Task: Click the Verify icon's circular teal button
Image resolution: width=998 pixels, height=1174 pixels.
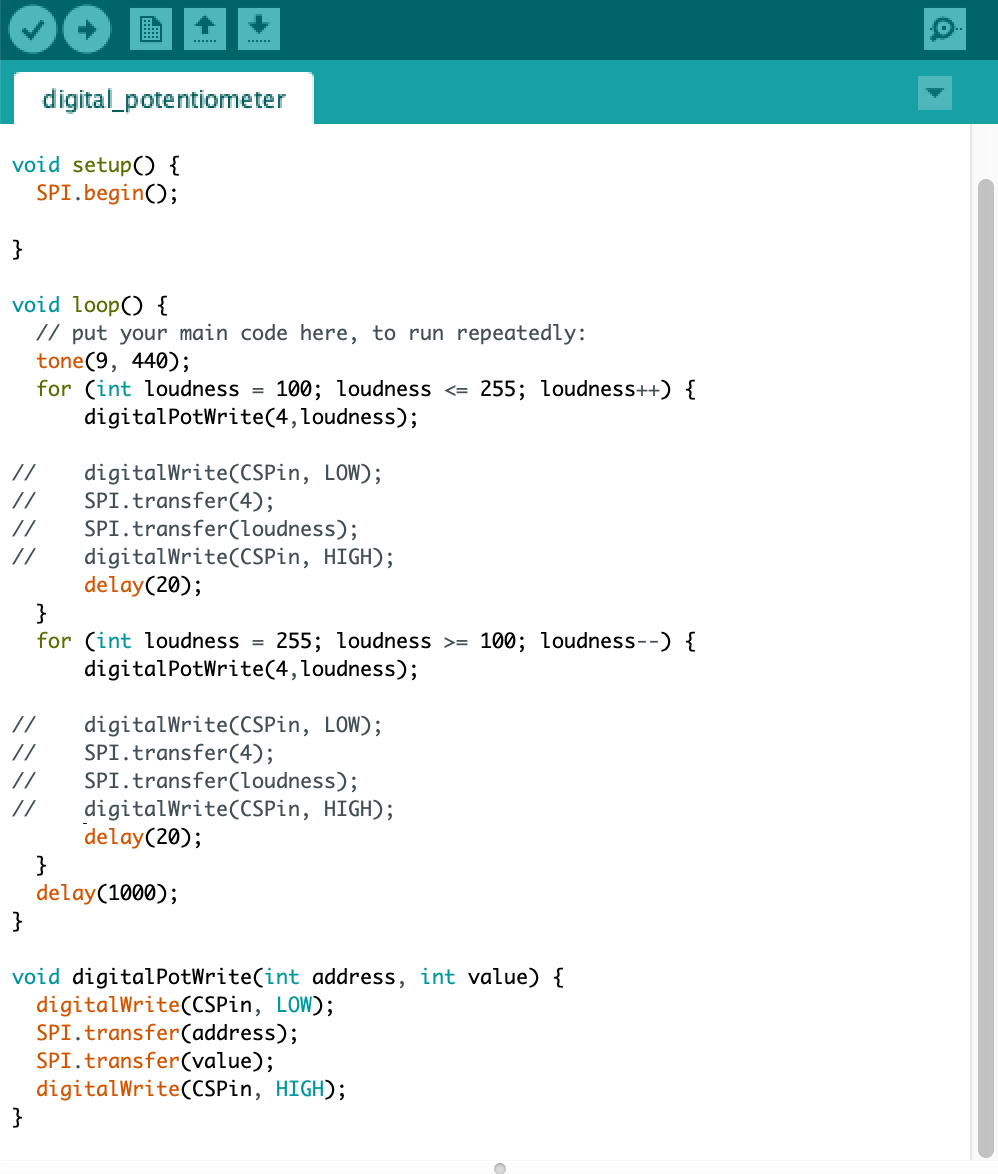Action: (32, 29)
